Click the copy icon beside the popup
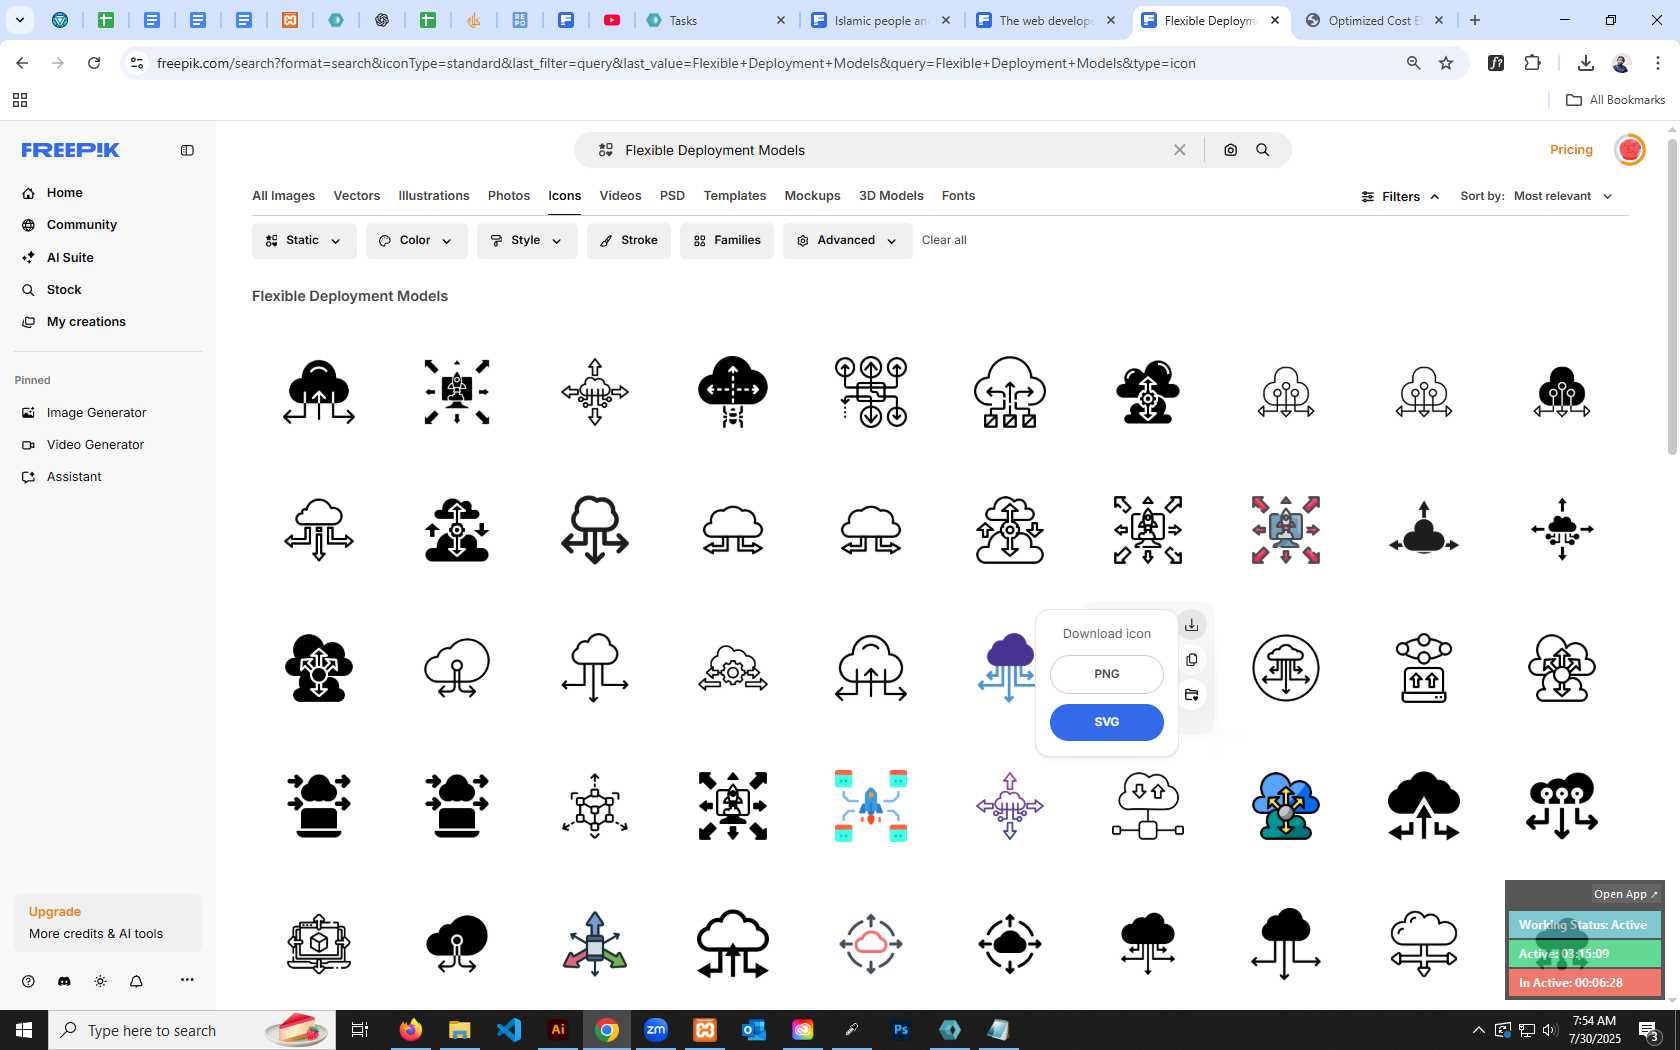Image resolution: width=1680 pixels, height=1050 pixels. [x=1191, y=660]
